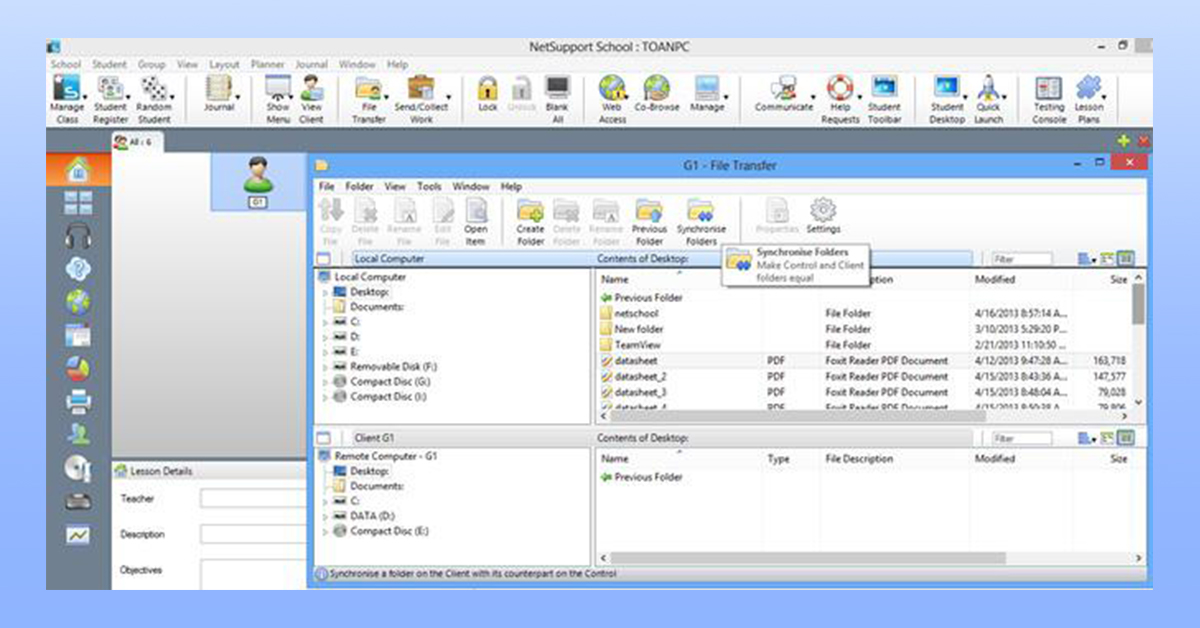
Task: Open the File Transfer Settings gear
Action: tap(822, 214)
